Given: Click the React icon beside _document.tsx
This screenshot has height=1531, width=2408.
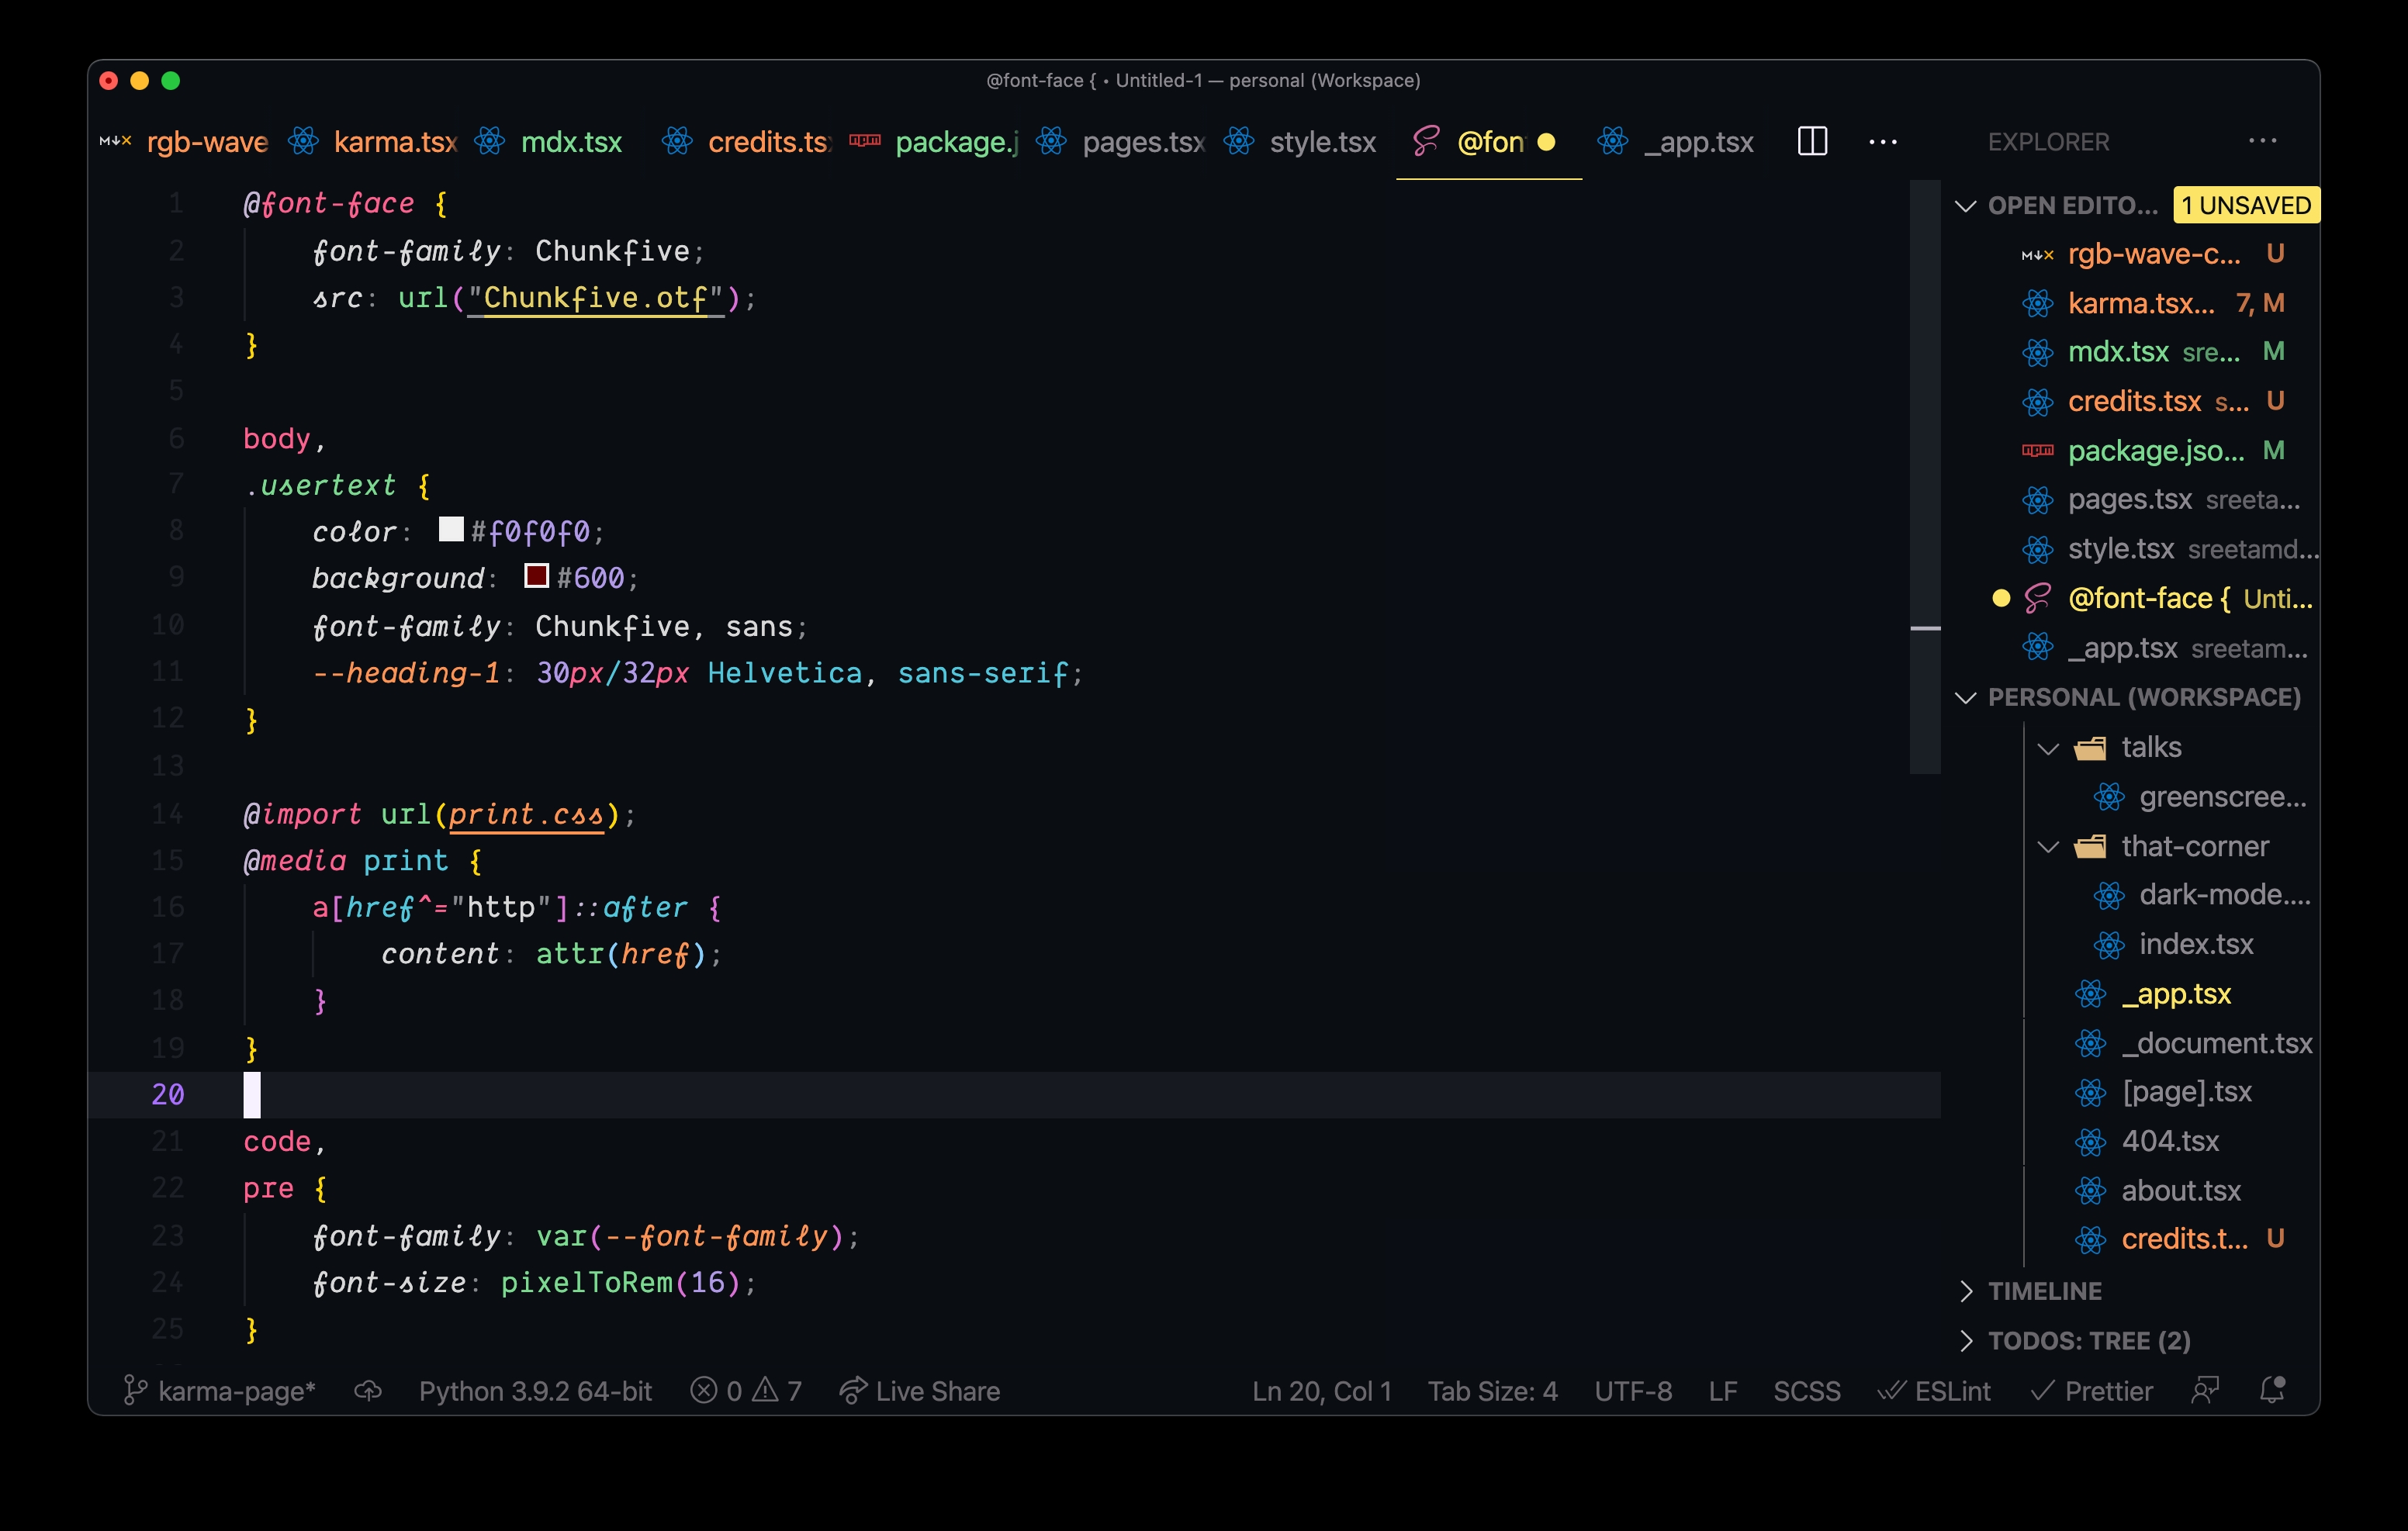Looking at the screenshot, I should tap(2090, 1043).
